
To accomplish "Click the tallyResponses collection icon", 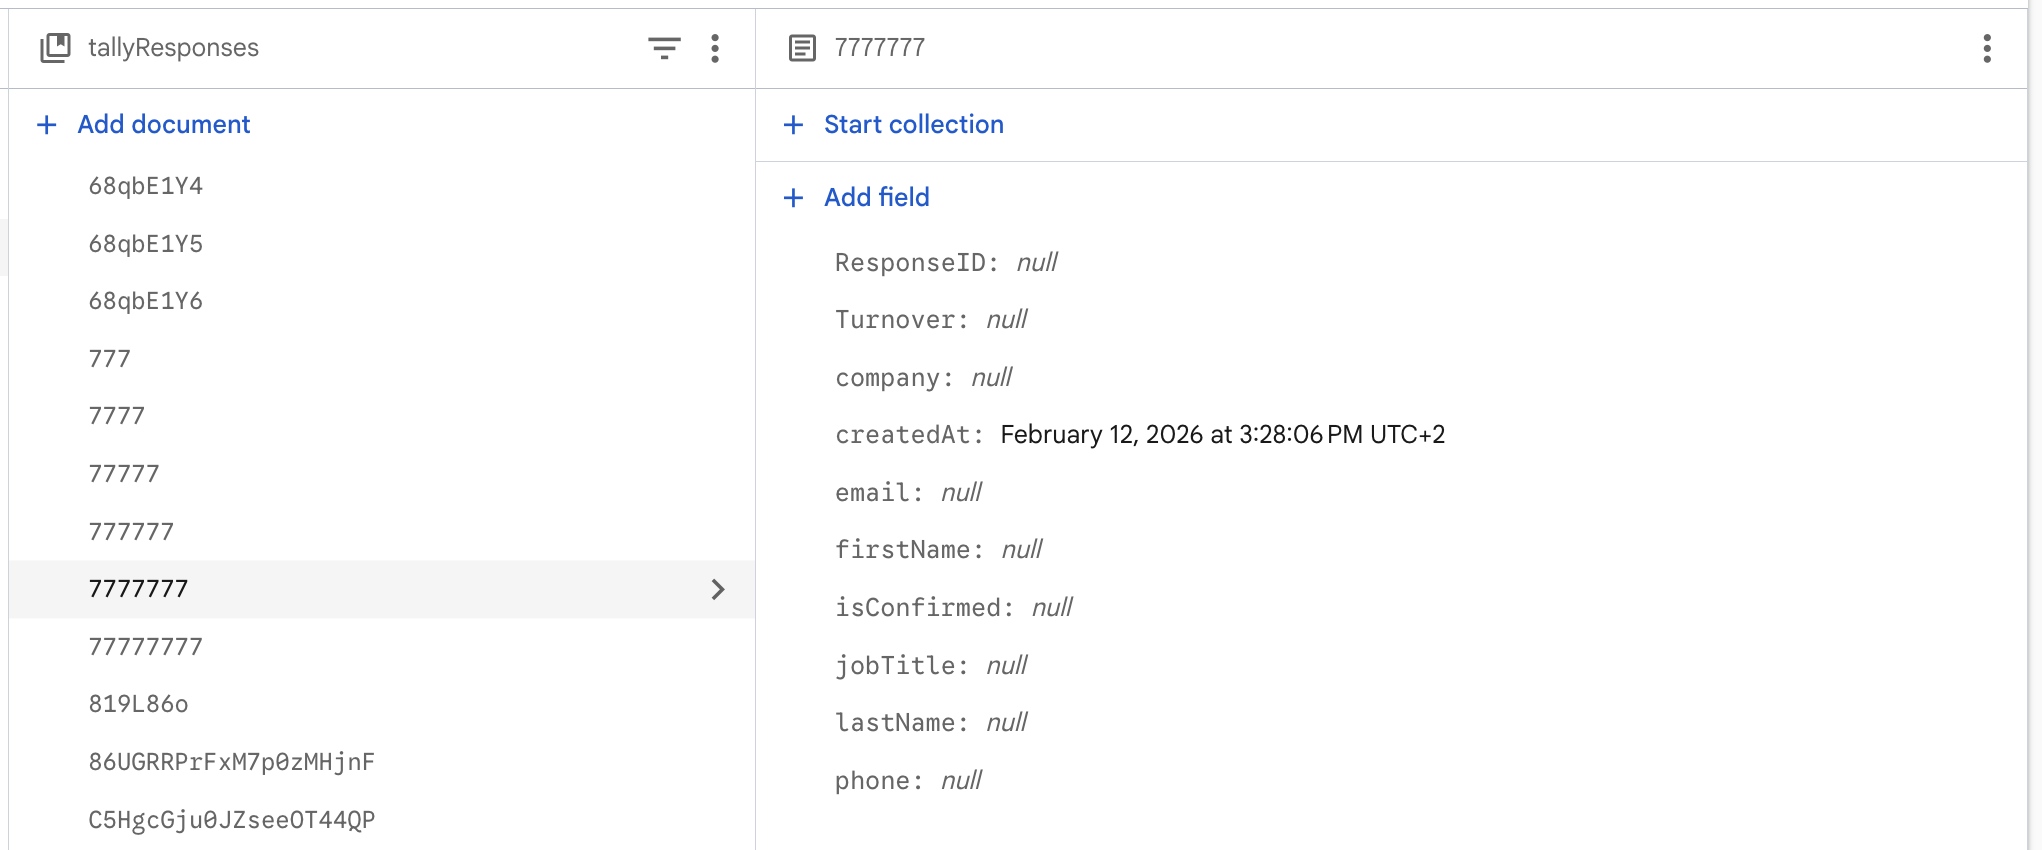I will 55,48.
